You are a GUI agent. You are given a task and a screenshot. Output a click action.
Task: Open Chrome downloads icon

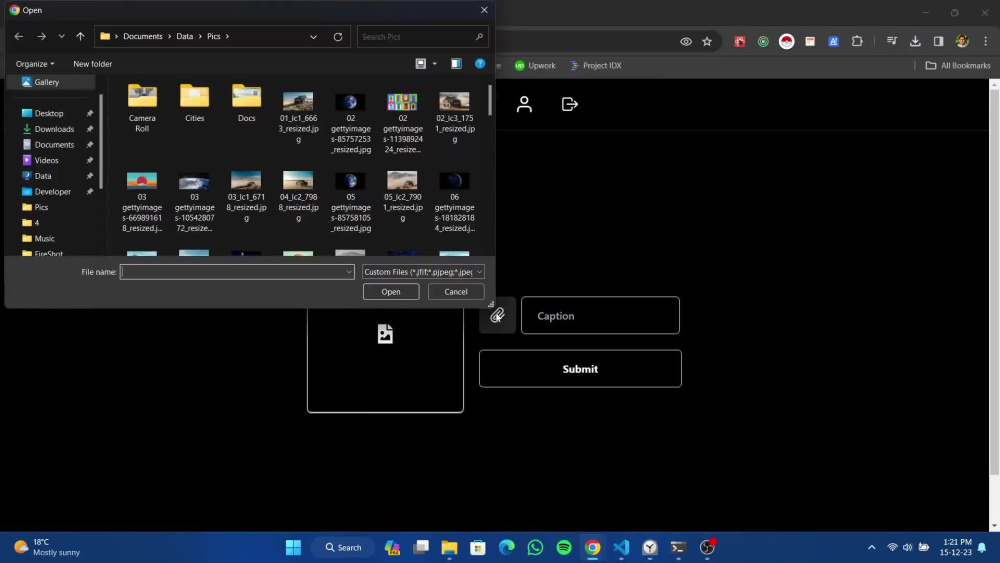pos(915,41)
